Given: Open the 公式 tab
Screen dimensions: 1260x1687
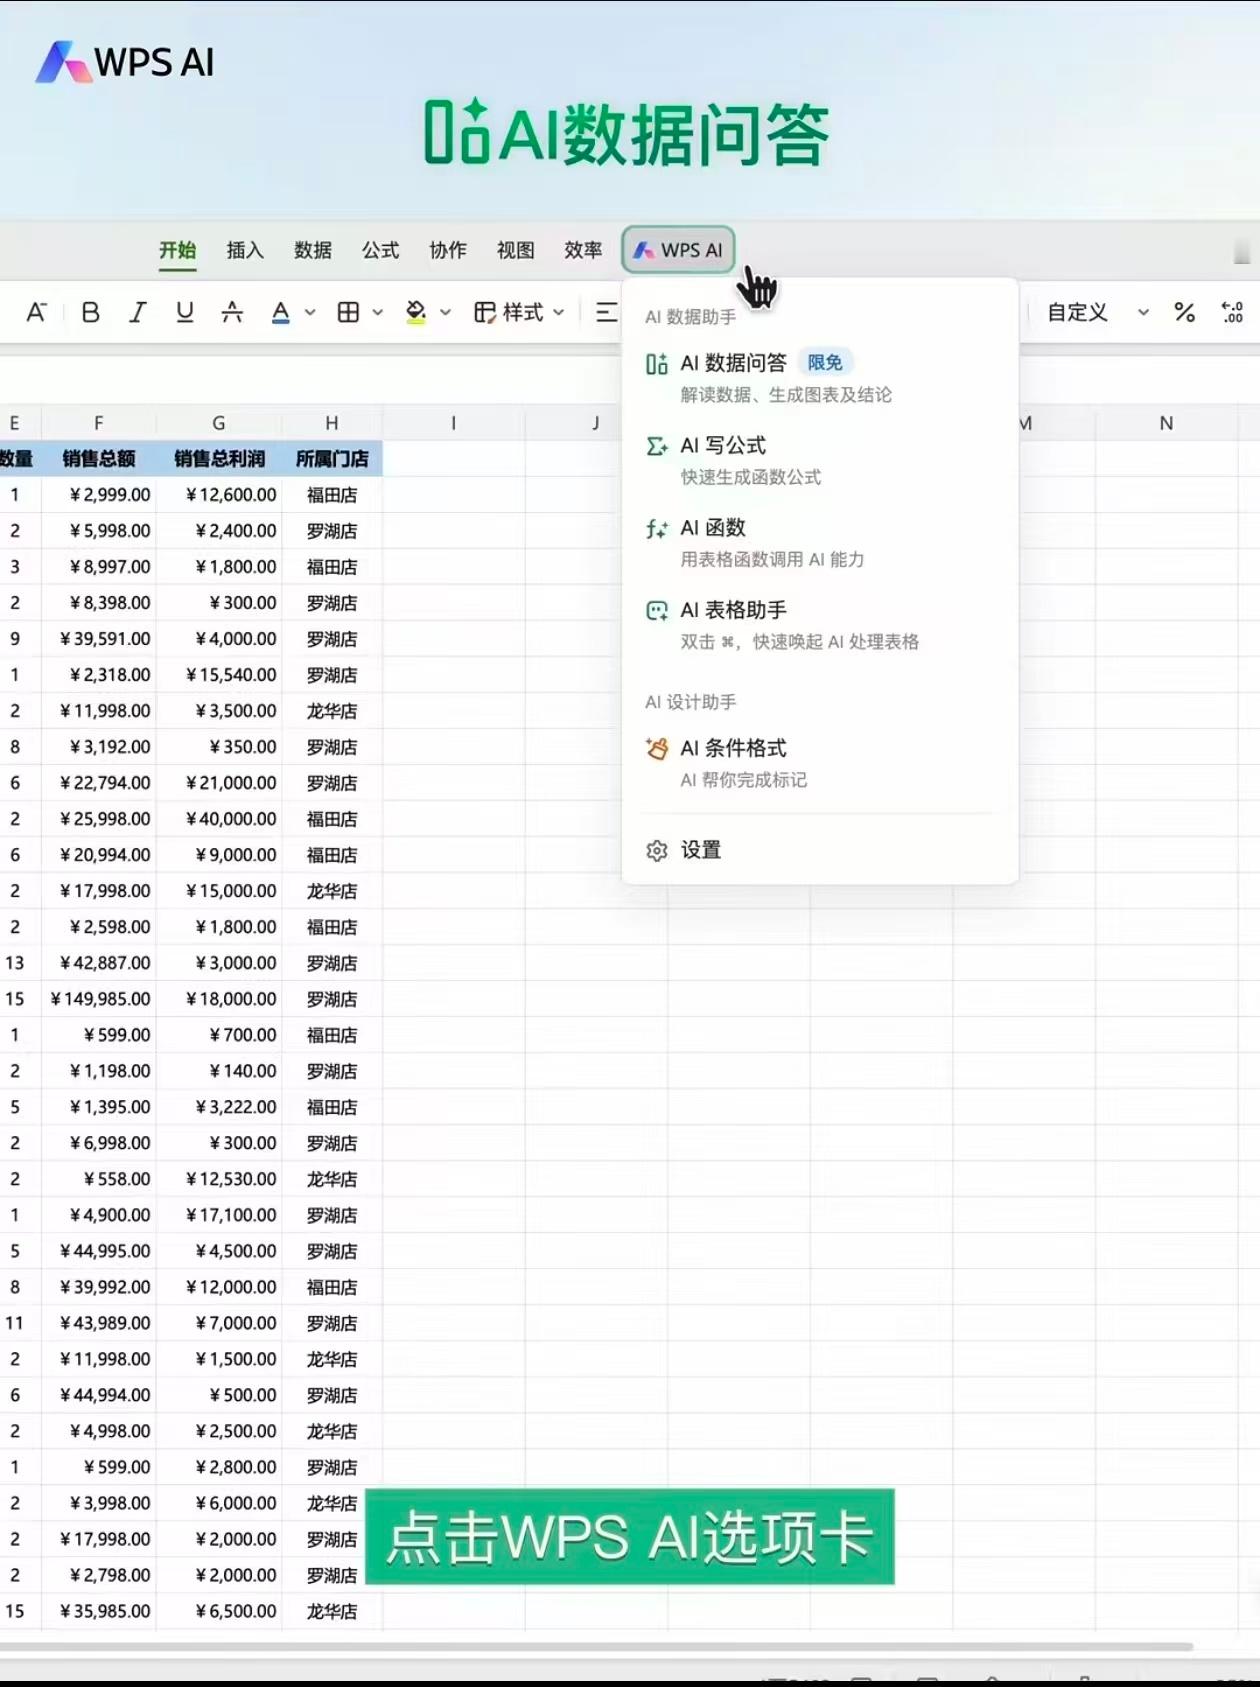Looking at the screenshot, I should click(380, 250).
